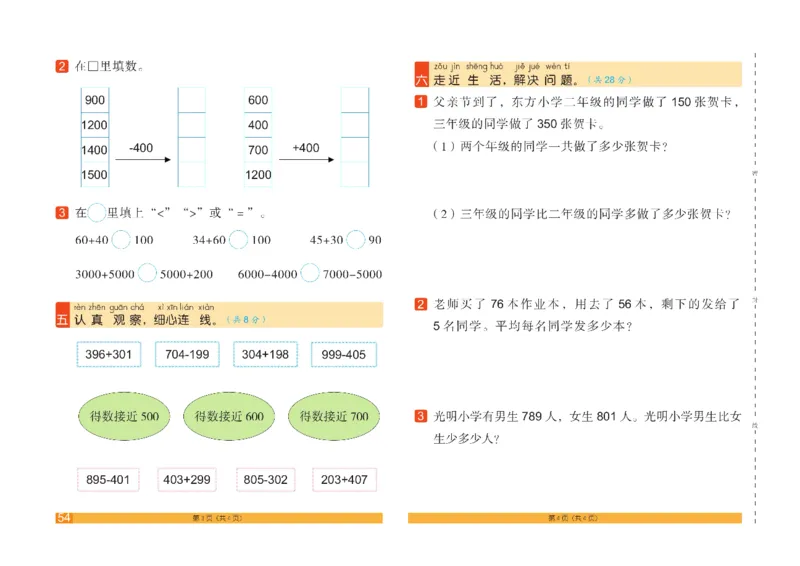Click sub-question (2) 三年级的同学比二年级
800x566 pixels.
point(582,214)
